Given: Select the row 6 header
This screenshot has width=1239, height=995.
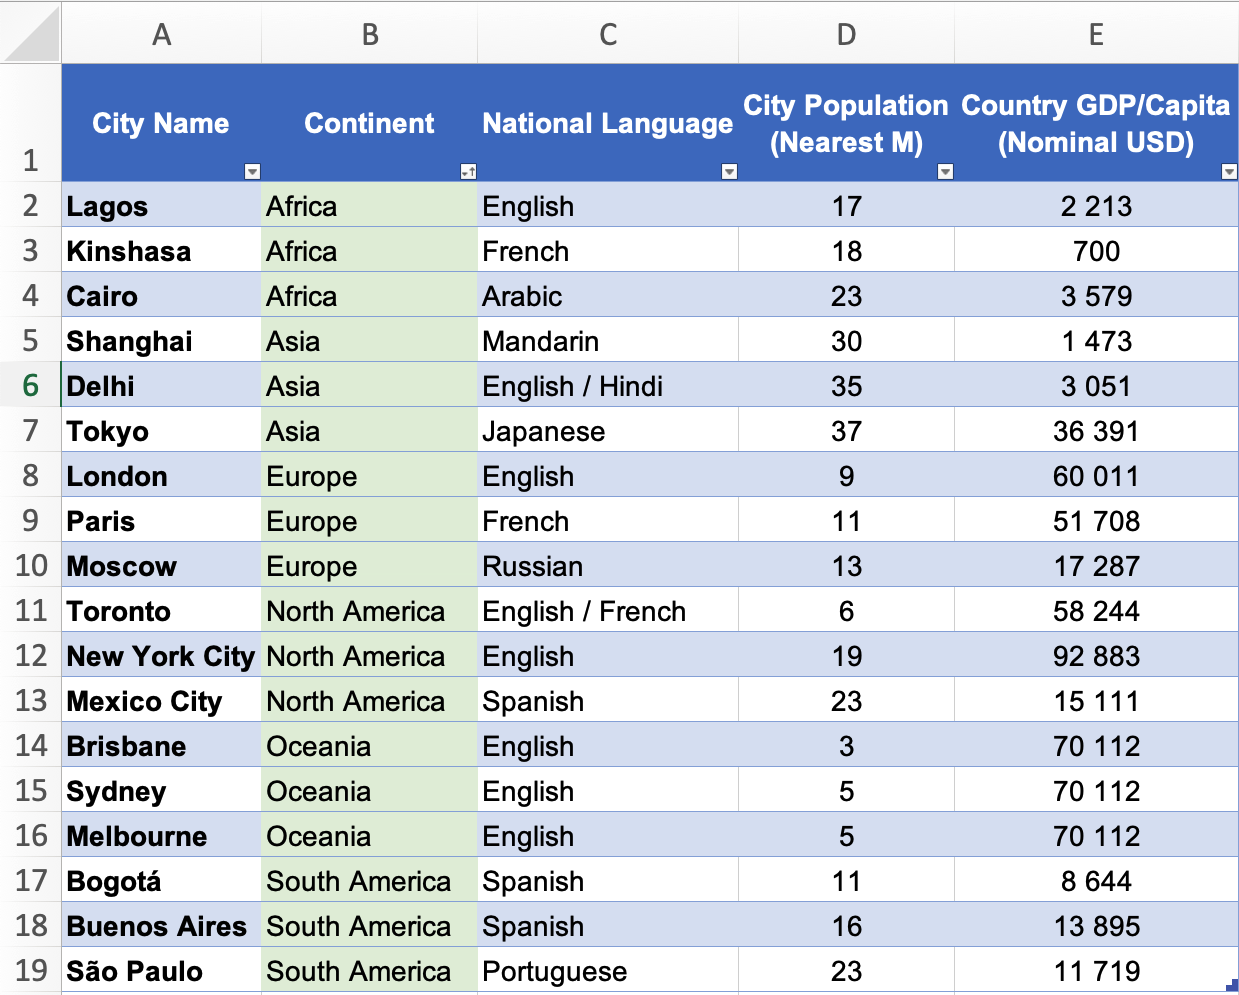Looking at the screenshot, I should pyautogui.click(x=30, y=386).
